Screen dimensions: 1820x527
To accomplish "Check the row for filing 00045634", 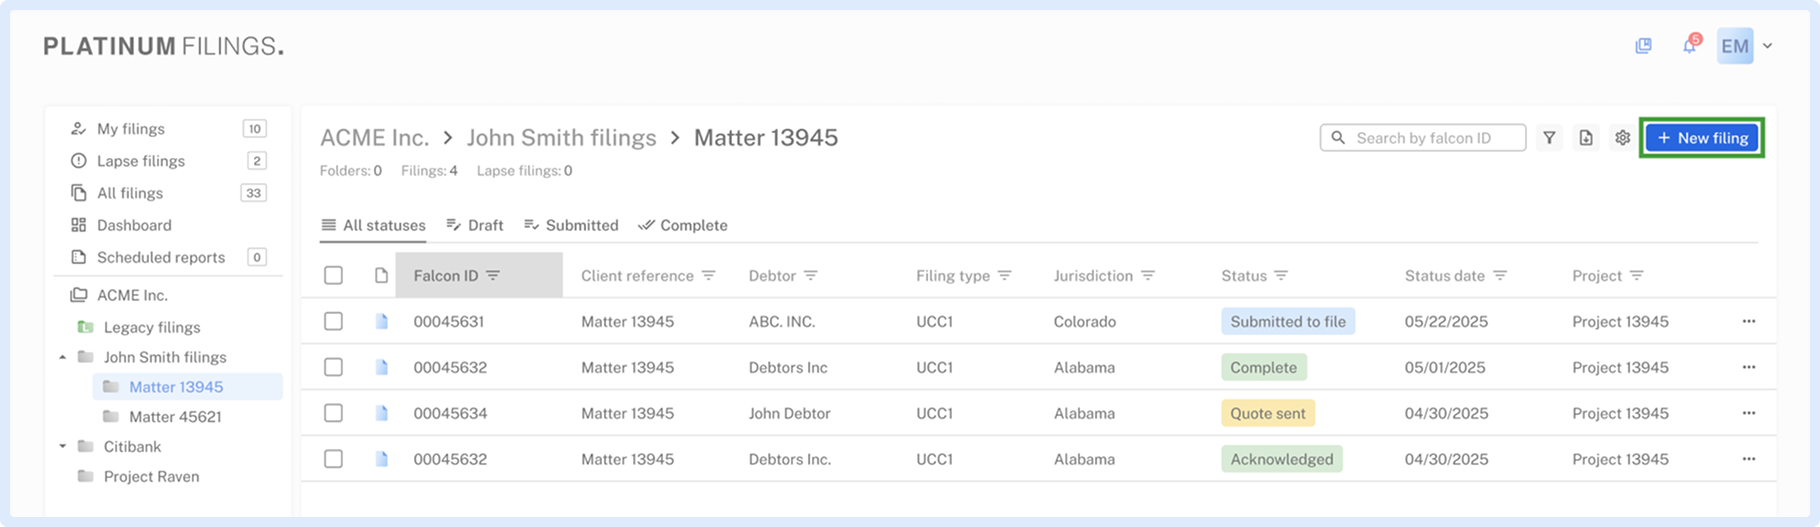I will click(333, 413).
